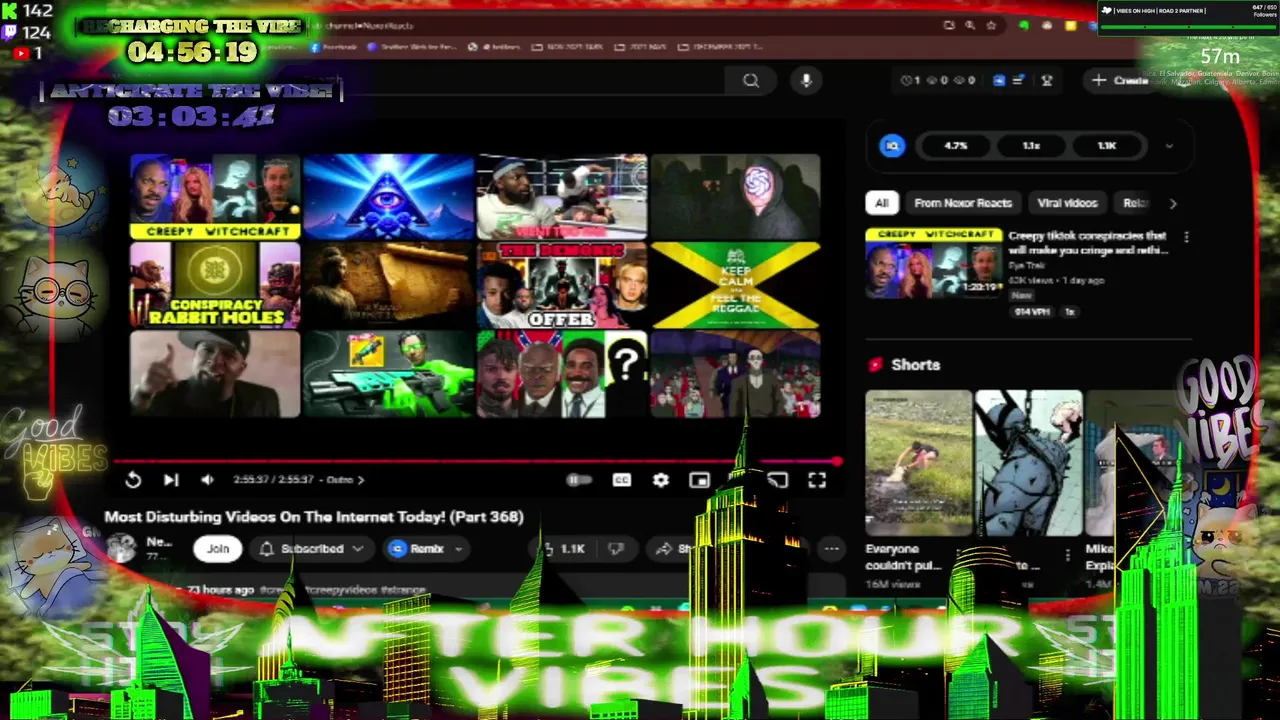1280x720 pixels.
Task: Open the Subscribed notification dropdown
Action: [311, 548]
